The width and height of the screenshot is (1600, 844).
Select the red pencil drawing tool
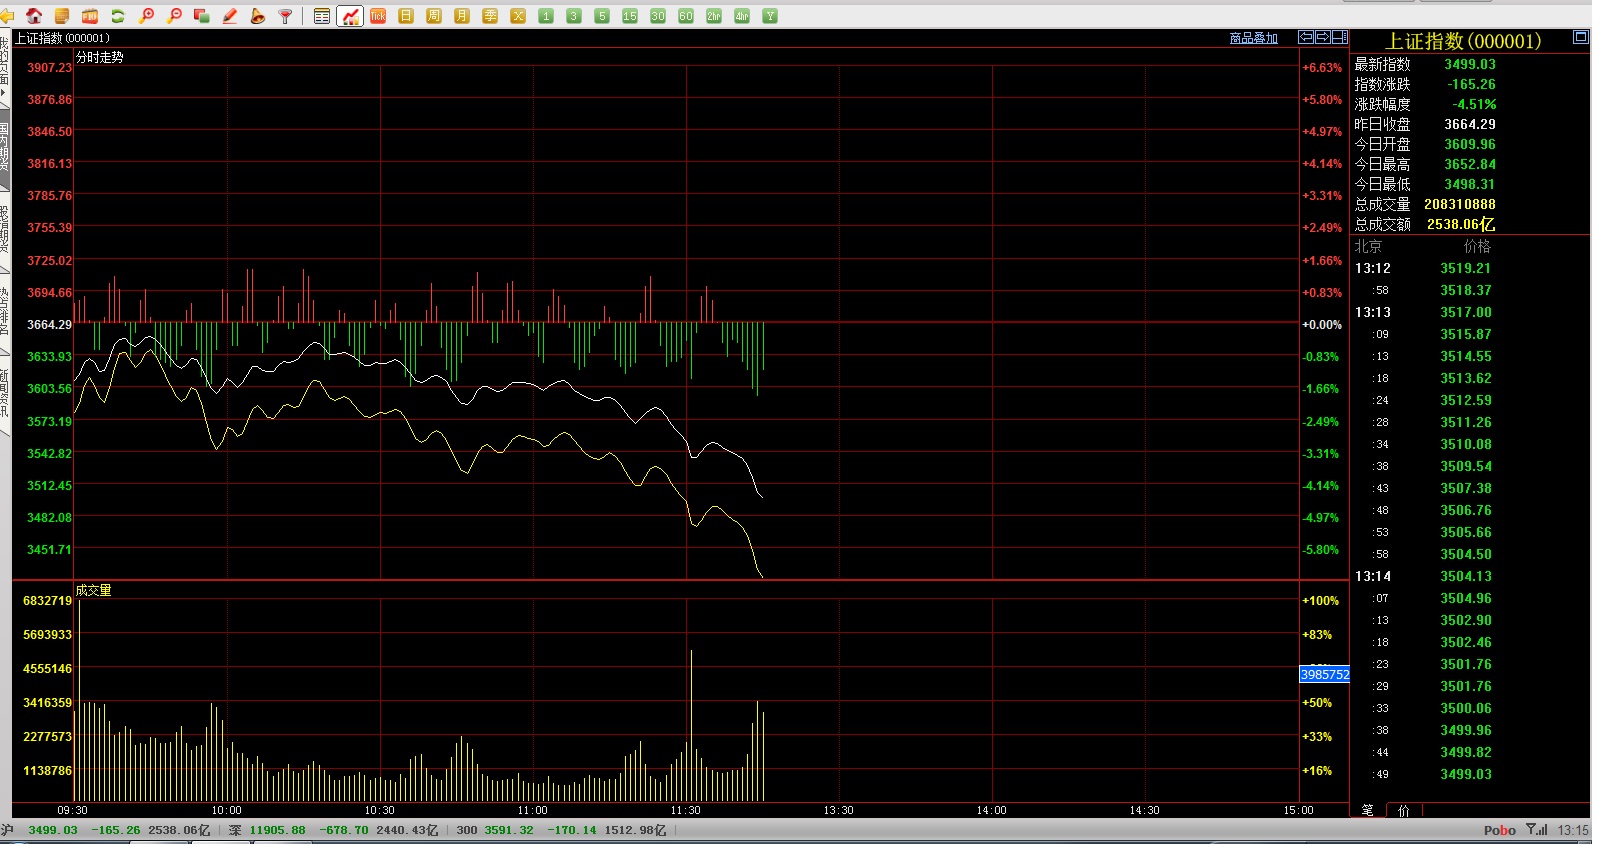pos(230,16)
